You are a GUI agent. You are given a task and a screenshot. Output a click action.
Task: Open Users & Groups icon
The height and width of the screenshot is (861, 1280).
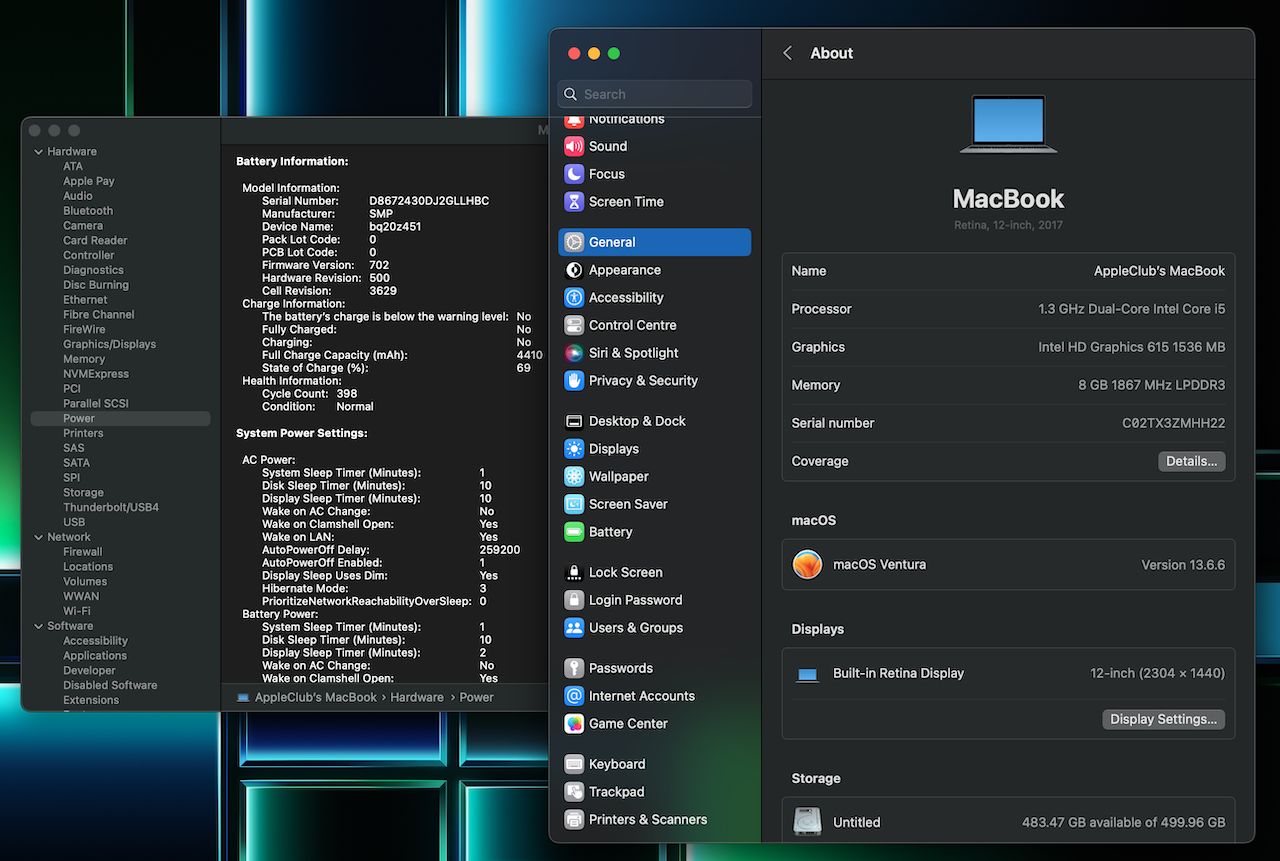tap(574, 628)
